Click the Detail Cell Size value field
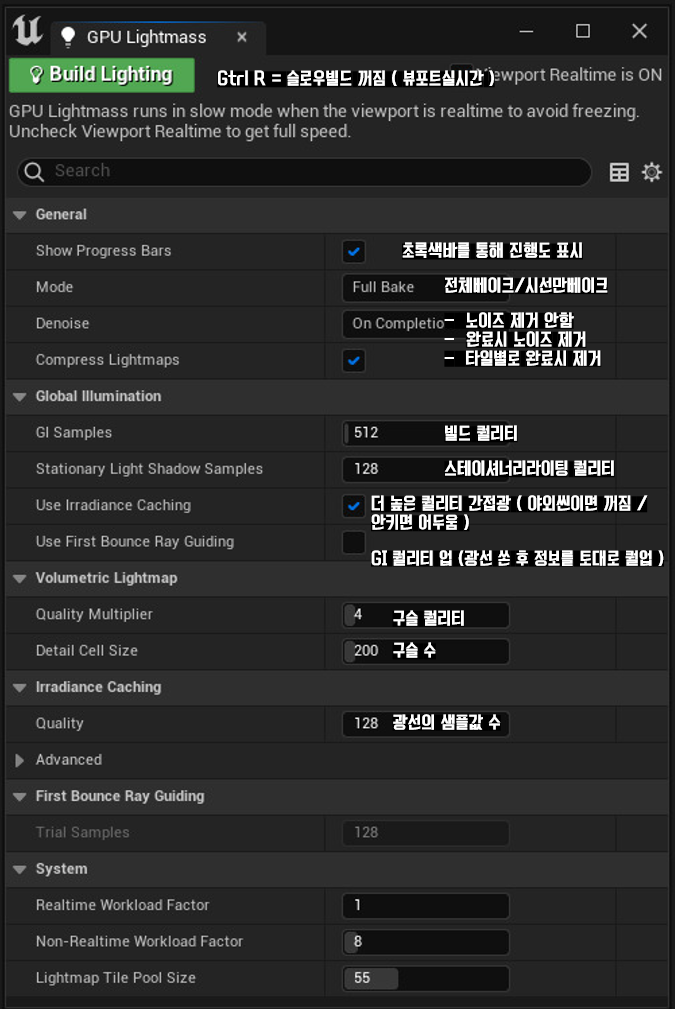 [x=425, y=651]
